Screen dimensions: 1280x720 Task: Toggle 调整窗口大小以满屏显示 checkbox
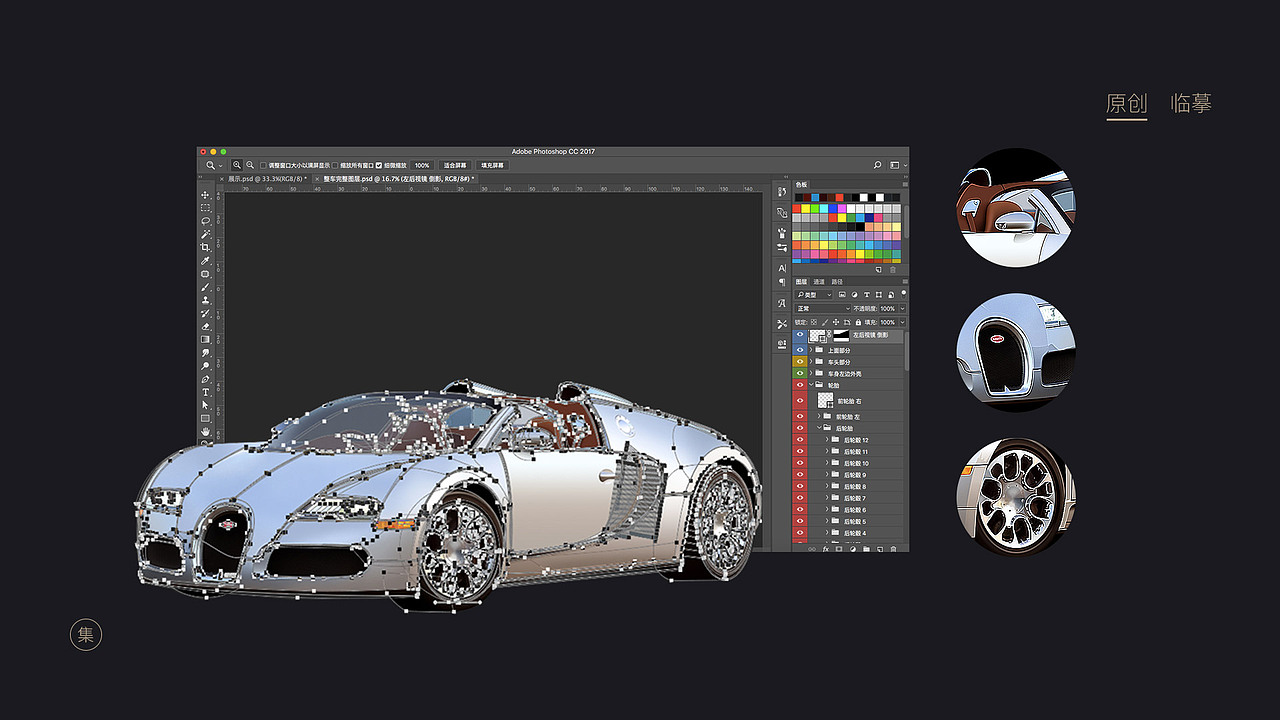(264, 165)
